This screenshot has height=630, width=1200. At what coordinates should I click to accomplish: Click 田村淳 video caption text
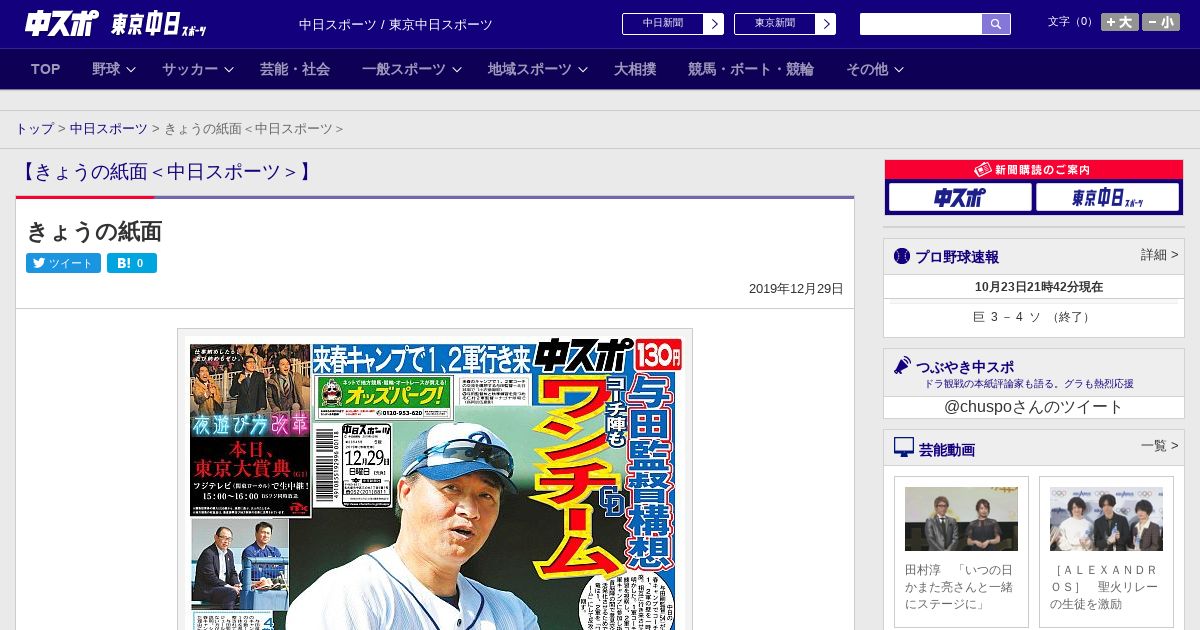tap(961, 587)
